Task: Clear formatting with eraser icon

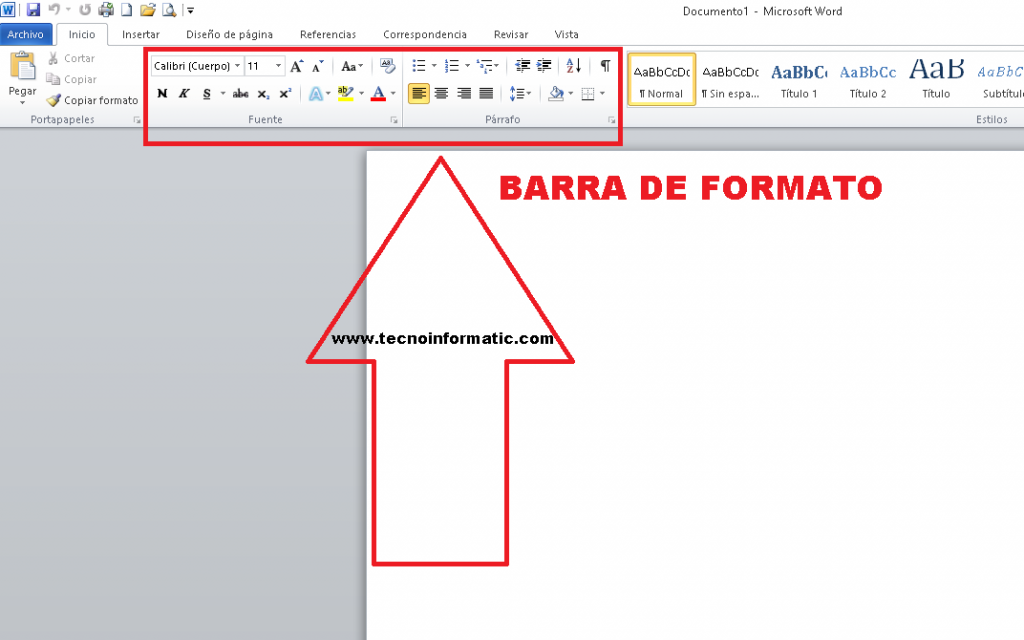Action: point(387,66)
